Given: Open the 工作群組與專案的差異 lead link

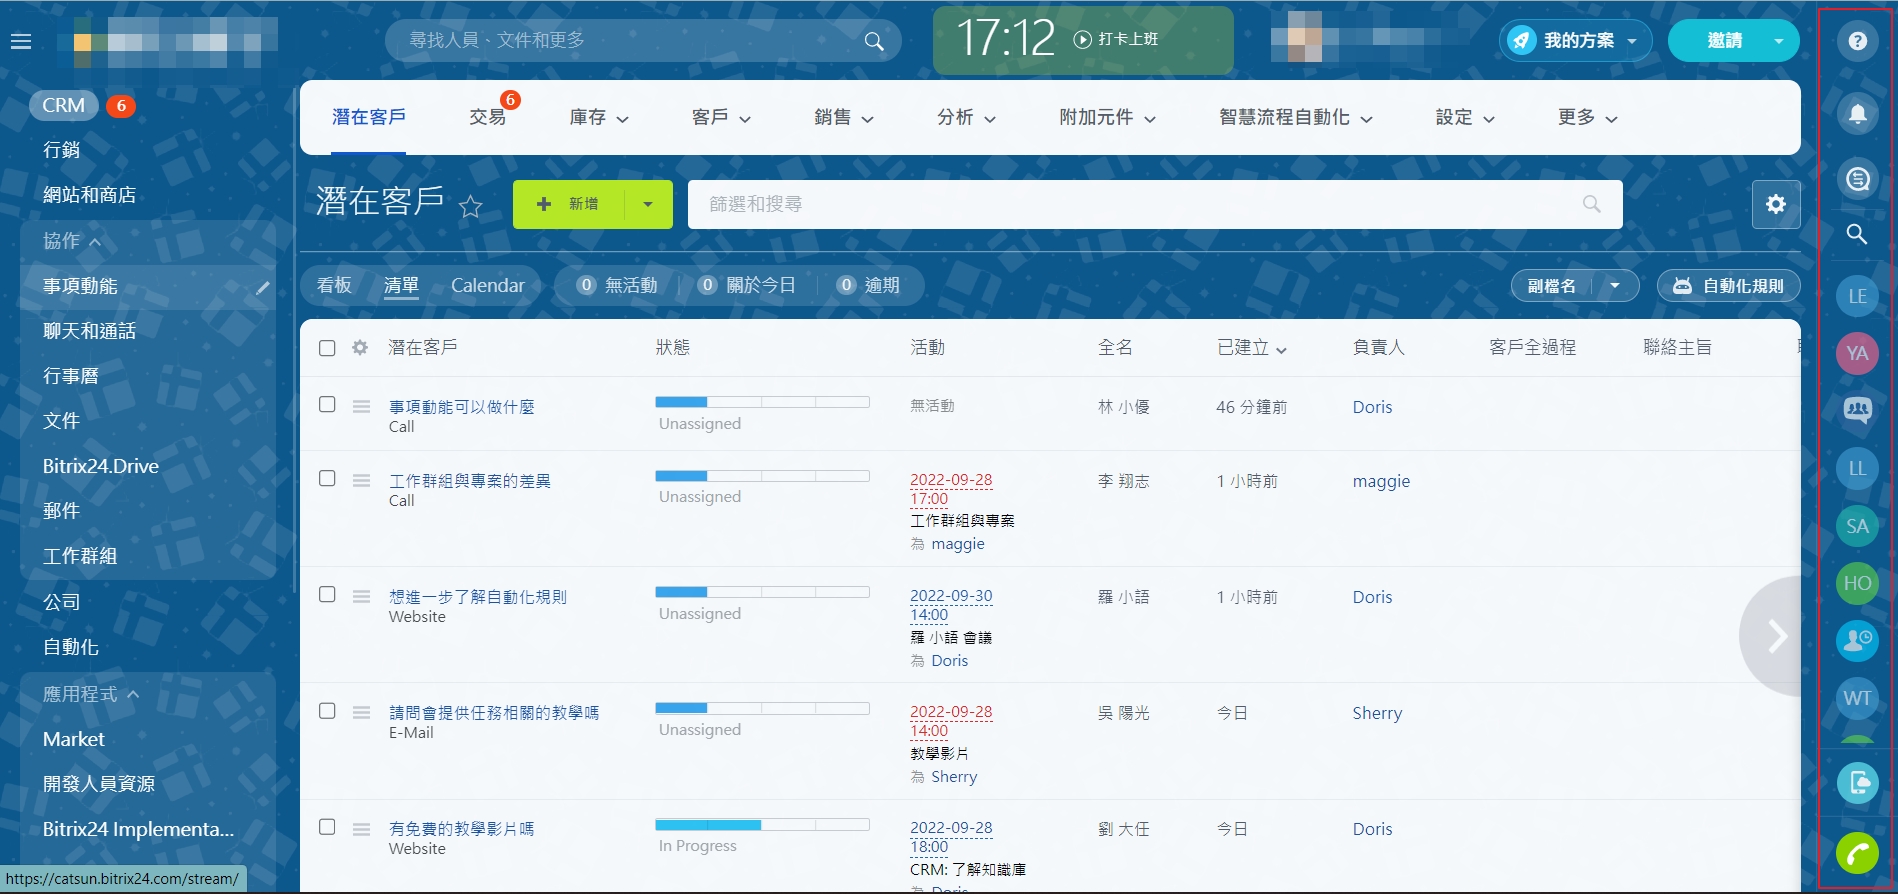Looking at the screenshot, I should [469, 481].
